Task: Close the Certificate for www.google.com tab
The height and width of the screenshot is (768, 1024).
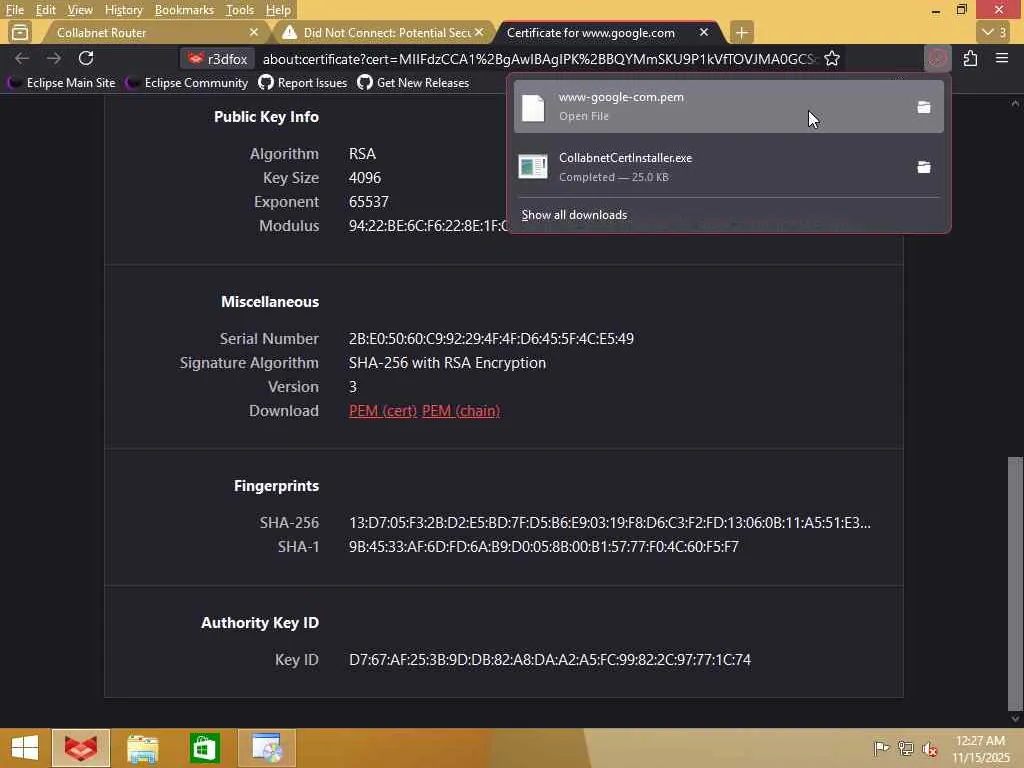Action: point(703,32)
